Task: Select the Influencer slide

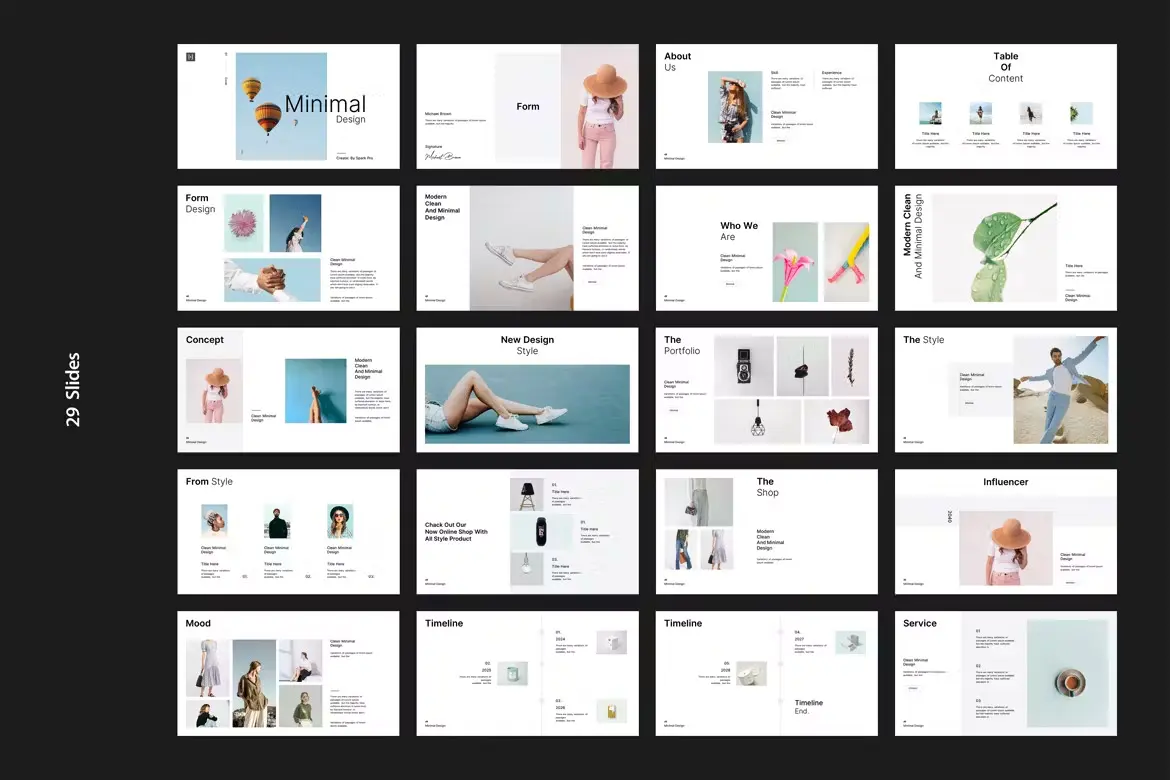Action: (x=1005, y=532)
